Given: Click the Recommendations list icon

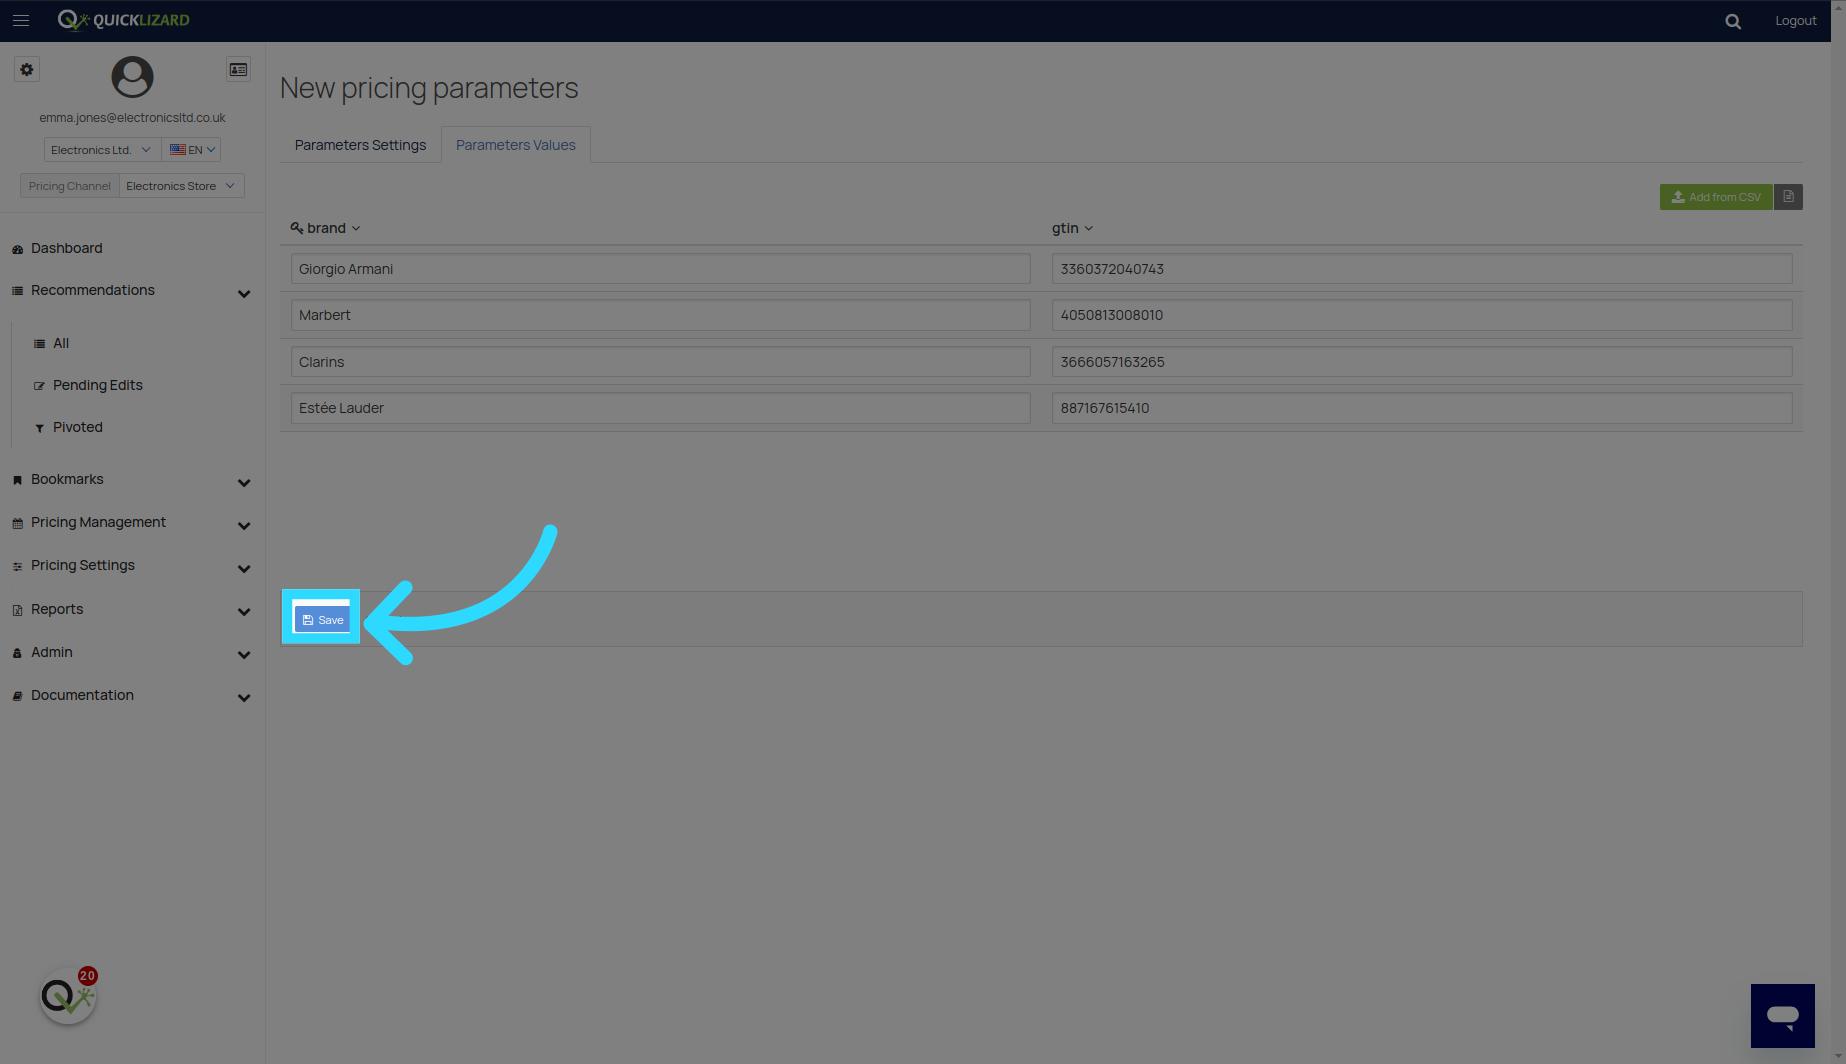Looking at the screenshot, I should click(x=17, y=291).
